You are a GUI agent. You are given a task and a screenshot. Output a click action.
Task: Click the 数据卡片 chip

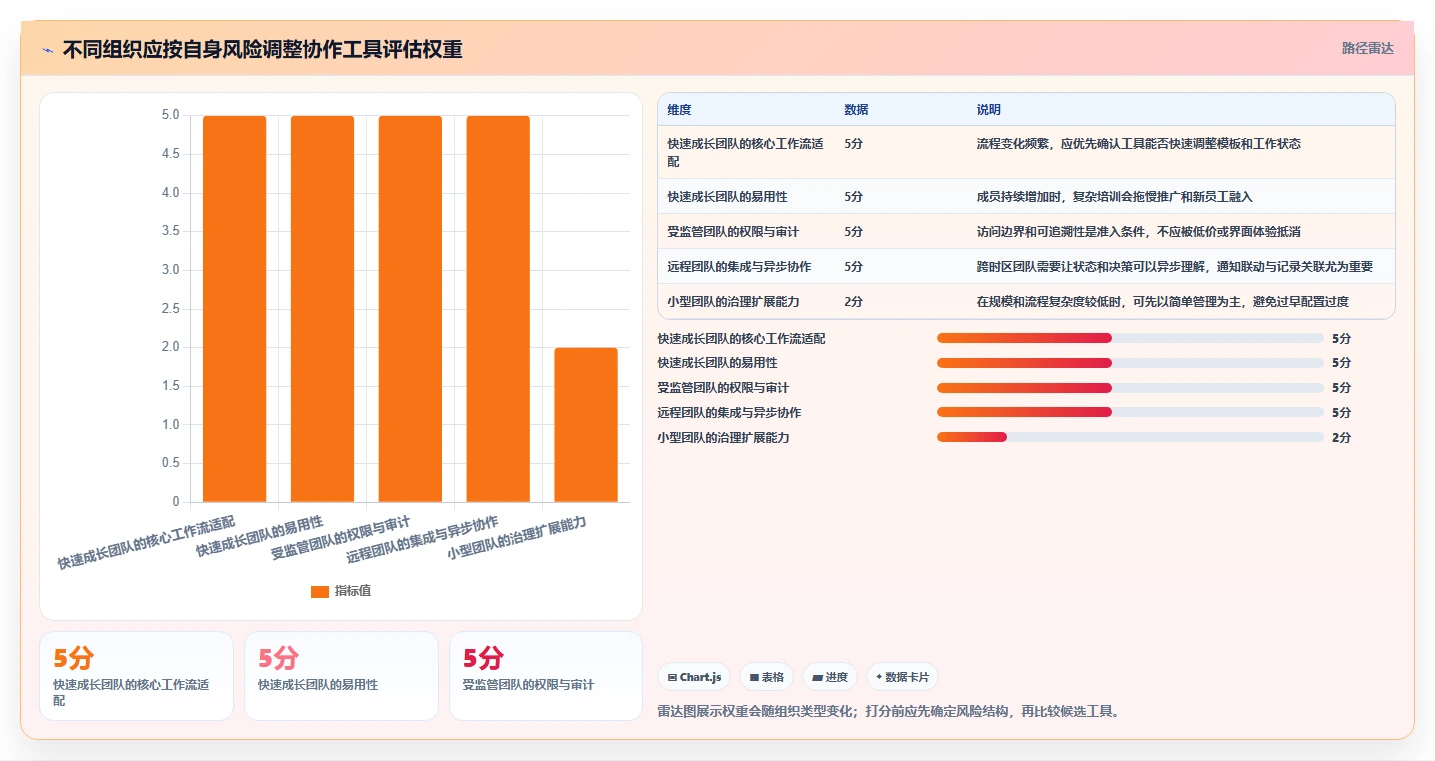pos(902,677)
